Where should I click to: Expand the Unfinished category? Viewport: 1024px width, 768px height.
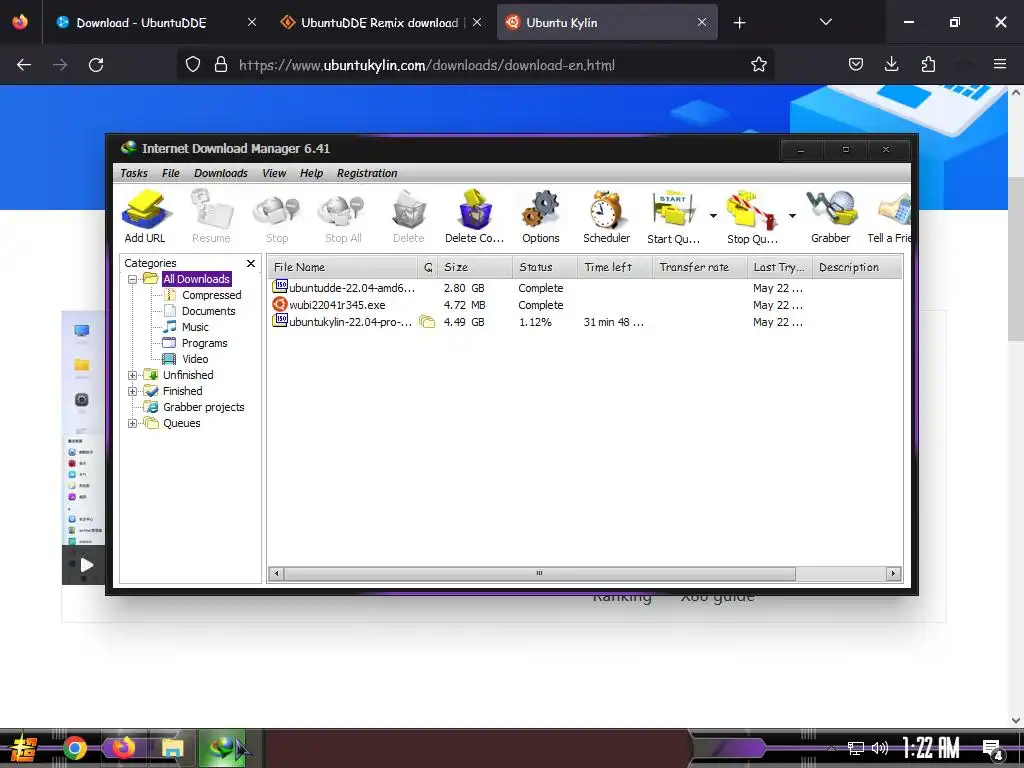coord(132,375)
